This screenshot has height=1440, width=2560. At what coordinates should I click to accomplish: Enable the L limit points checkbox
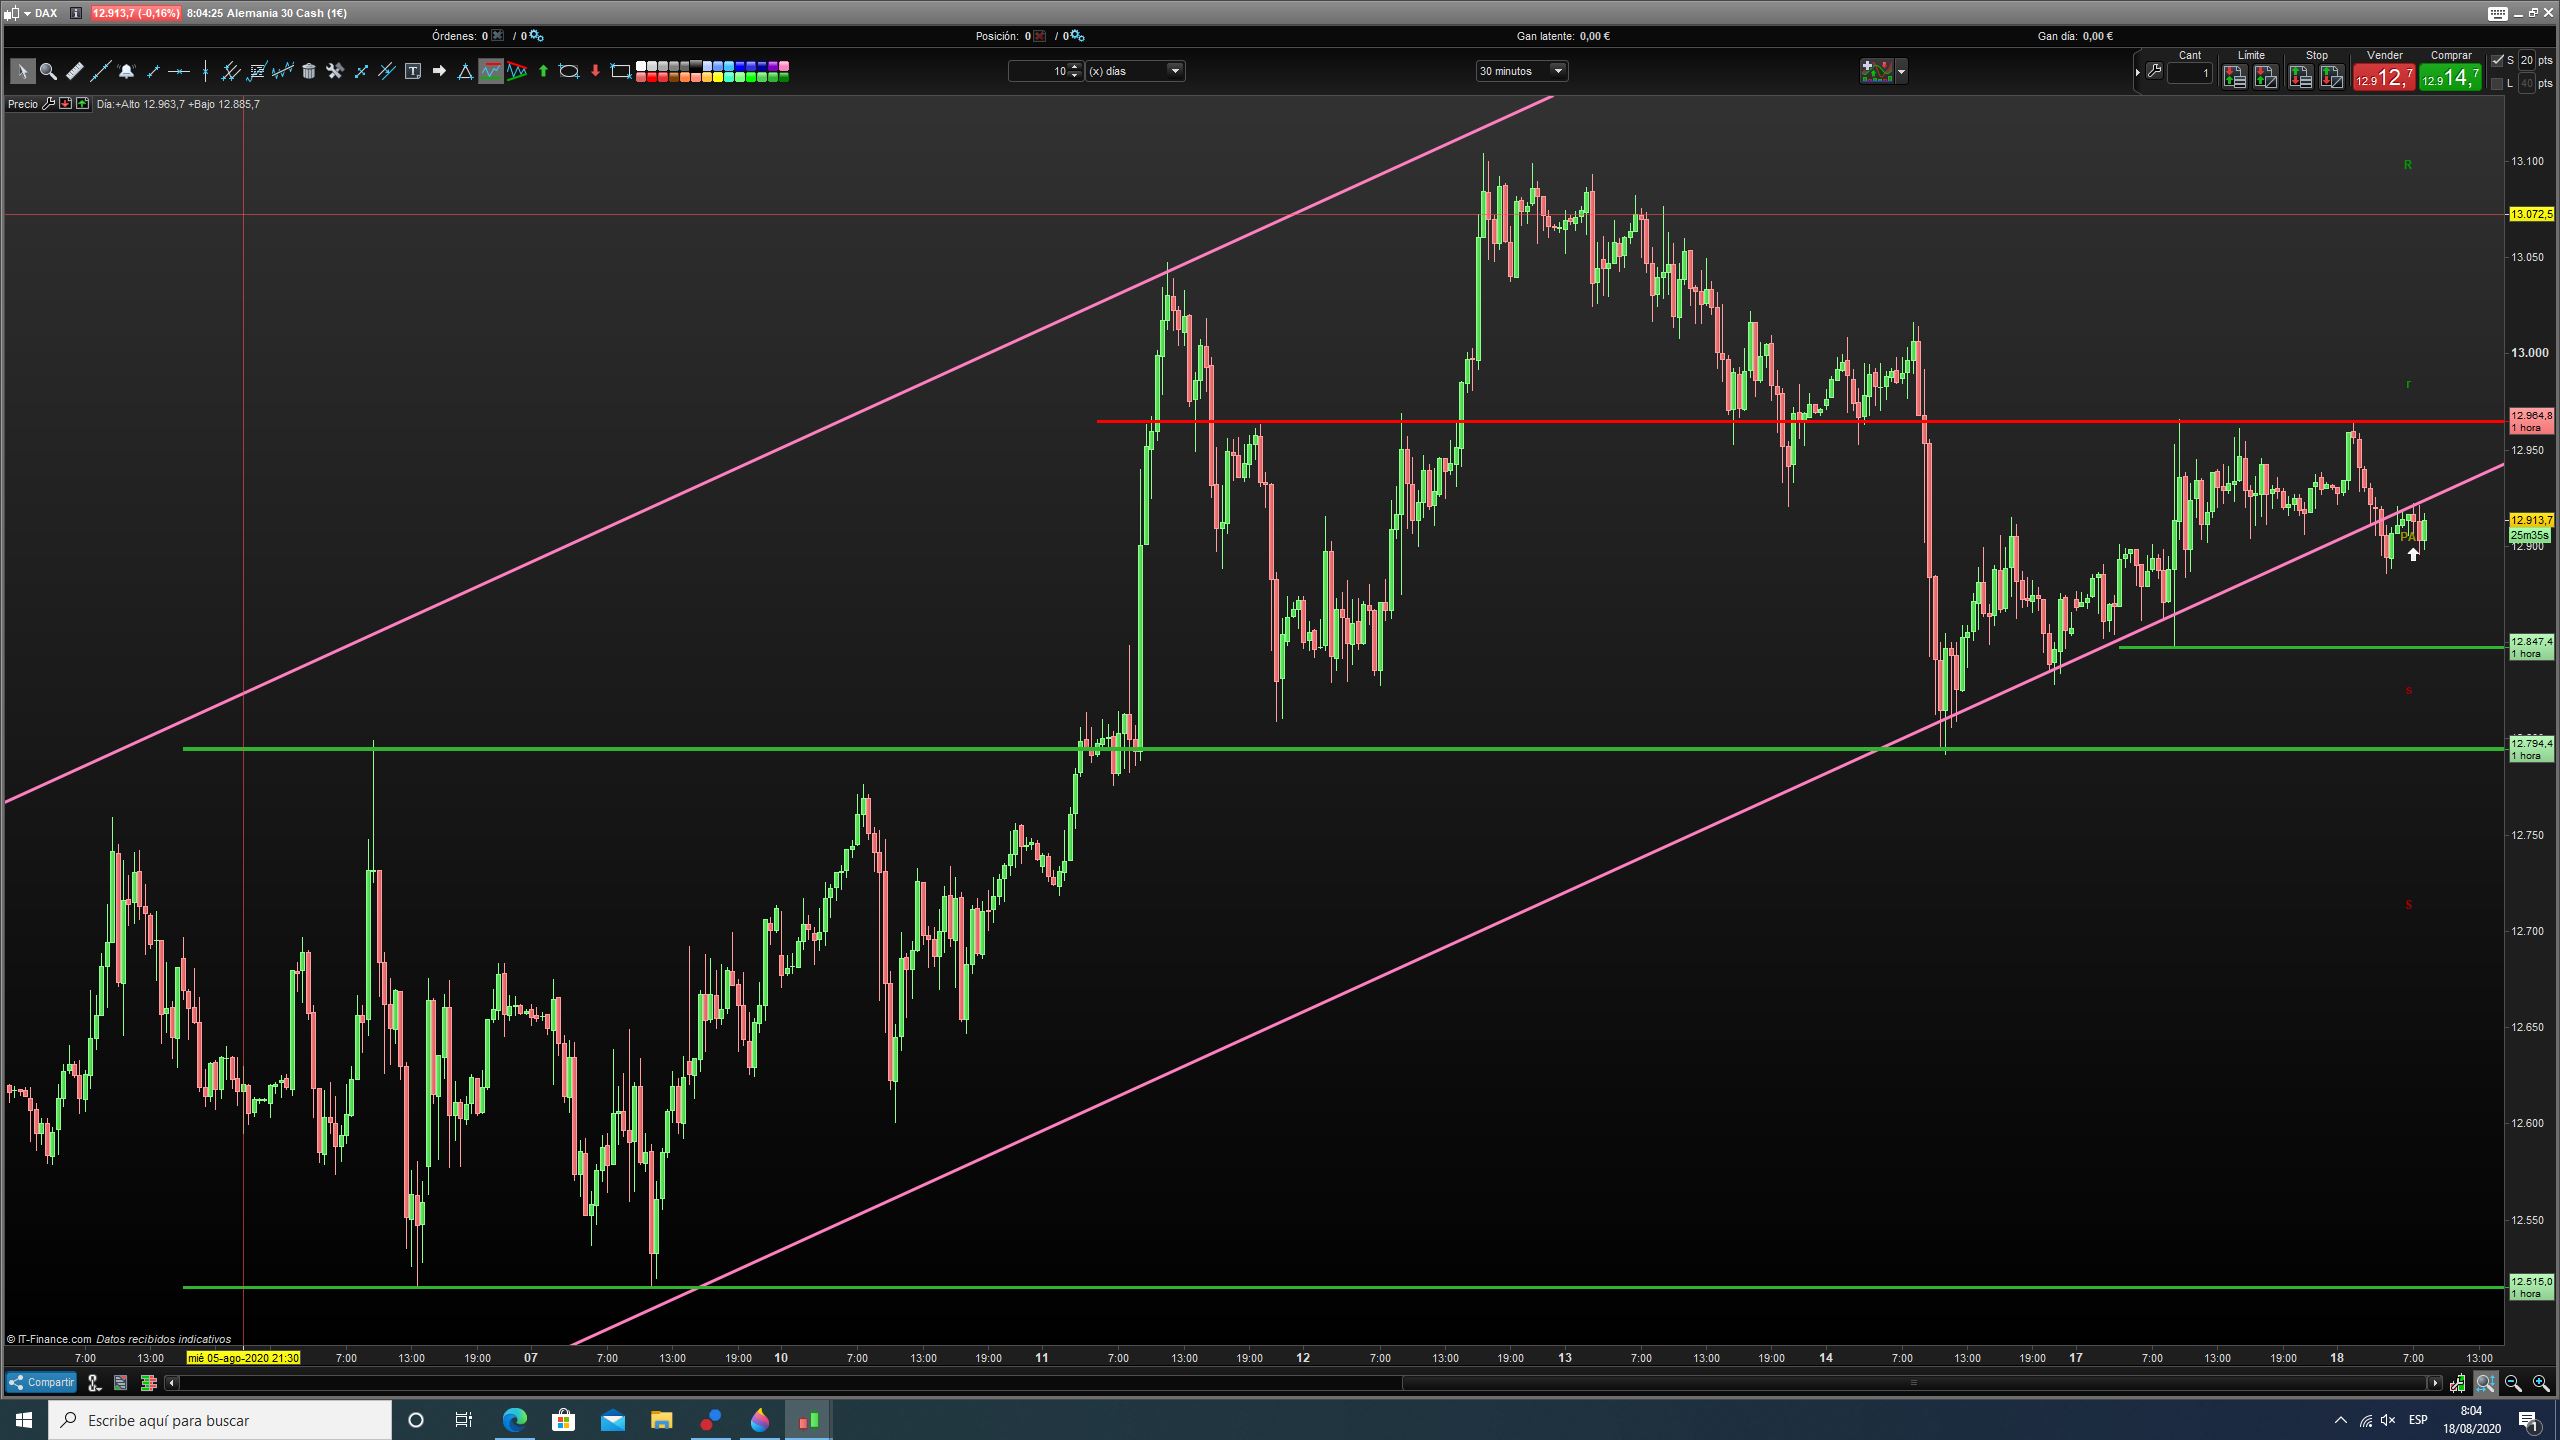[2498, 84]
